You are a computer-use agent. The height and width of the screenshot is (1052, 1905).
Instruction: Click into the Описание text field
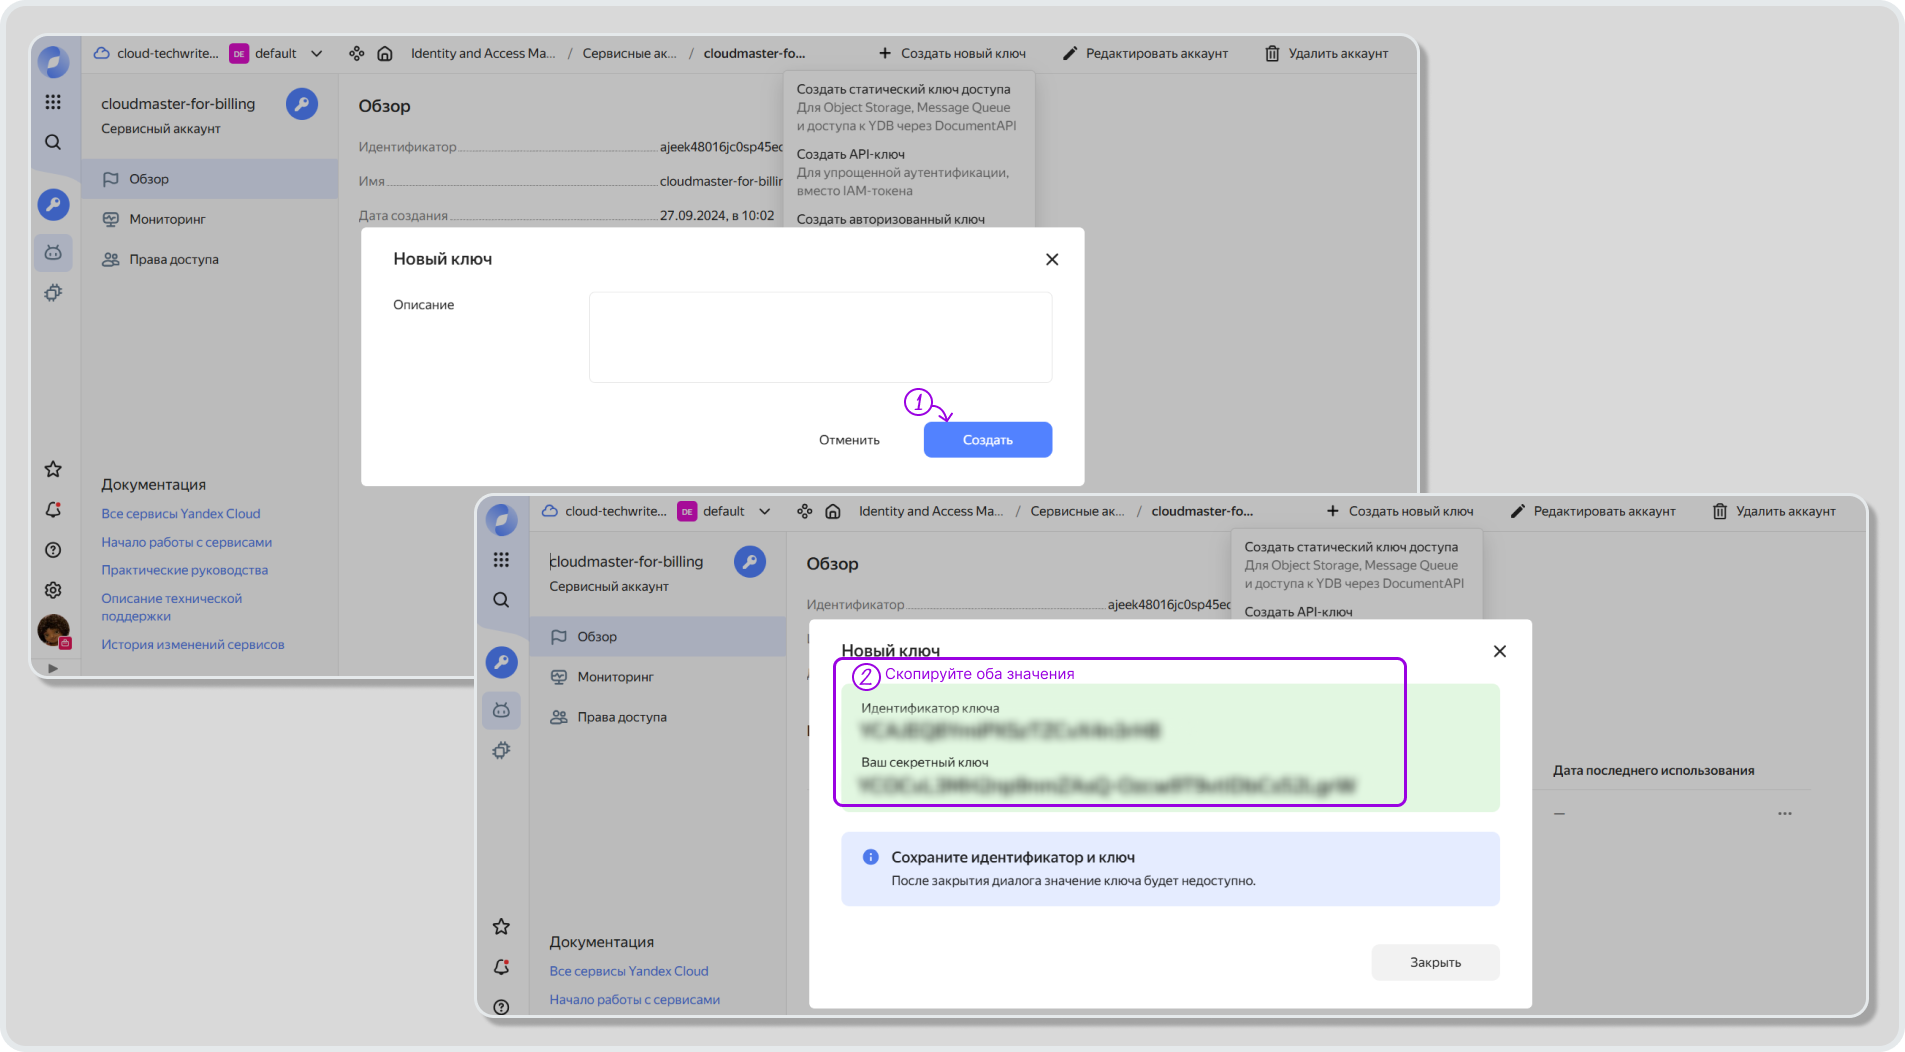click(820, 337)
